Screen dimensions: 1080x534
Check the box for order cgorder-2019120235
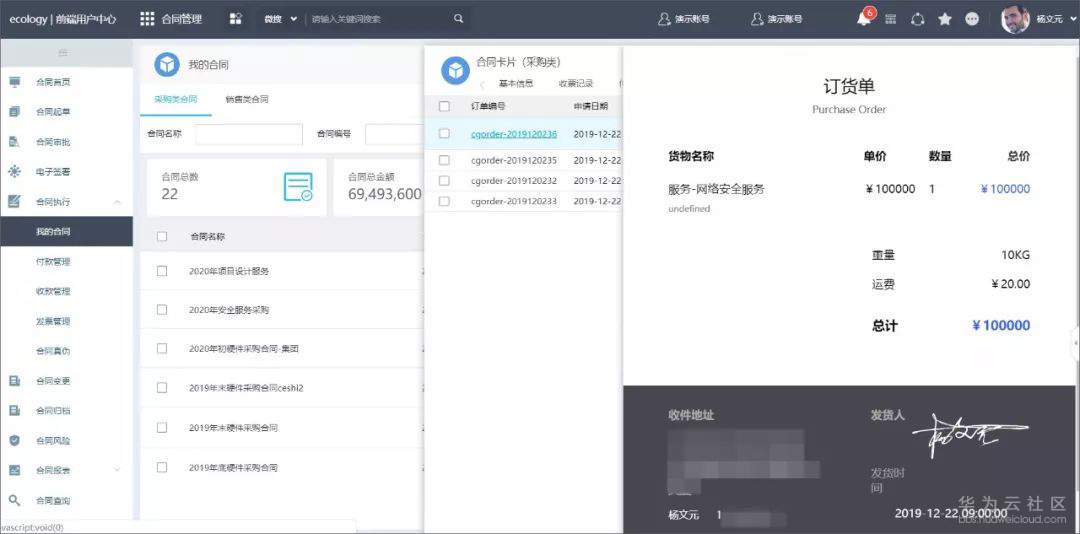(x=444, y=160)
